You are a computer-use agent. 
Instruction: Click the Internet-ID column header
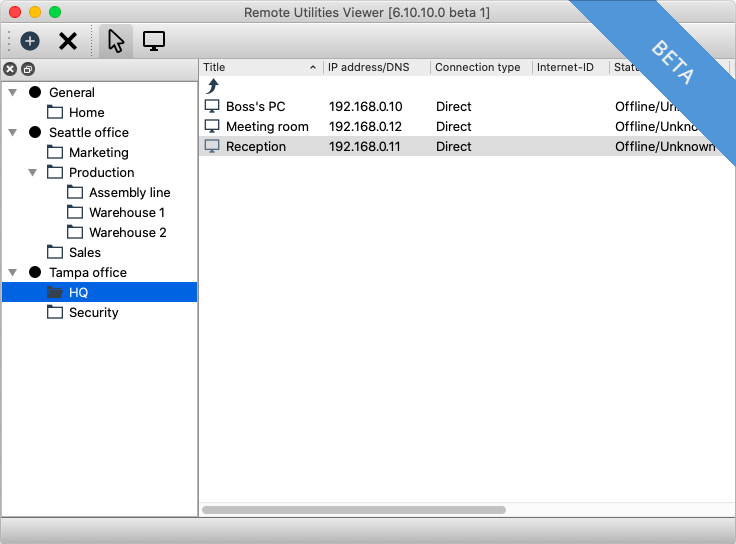tap(565, 67)
